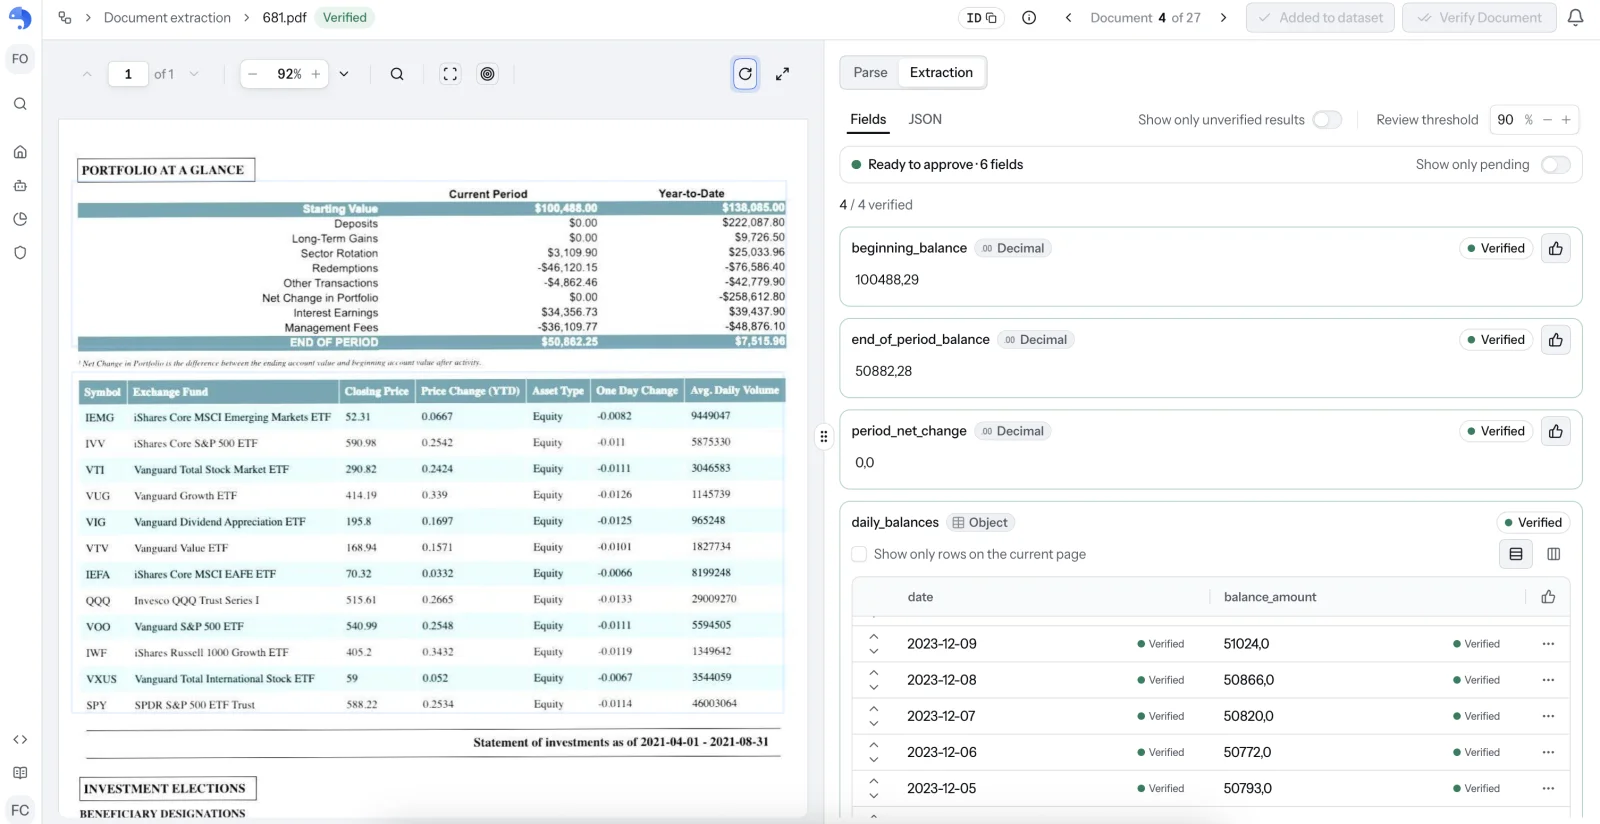This screenshot has height=824, width=1600.
Task: Open the document info icon
Action: tap(1029, 18)
